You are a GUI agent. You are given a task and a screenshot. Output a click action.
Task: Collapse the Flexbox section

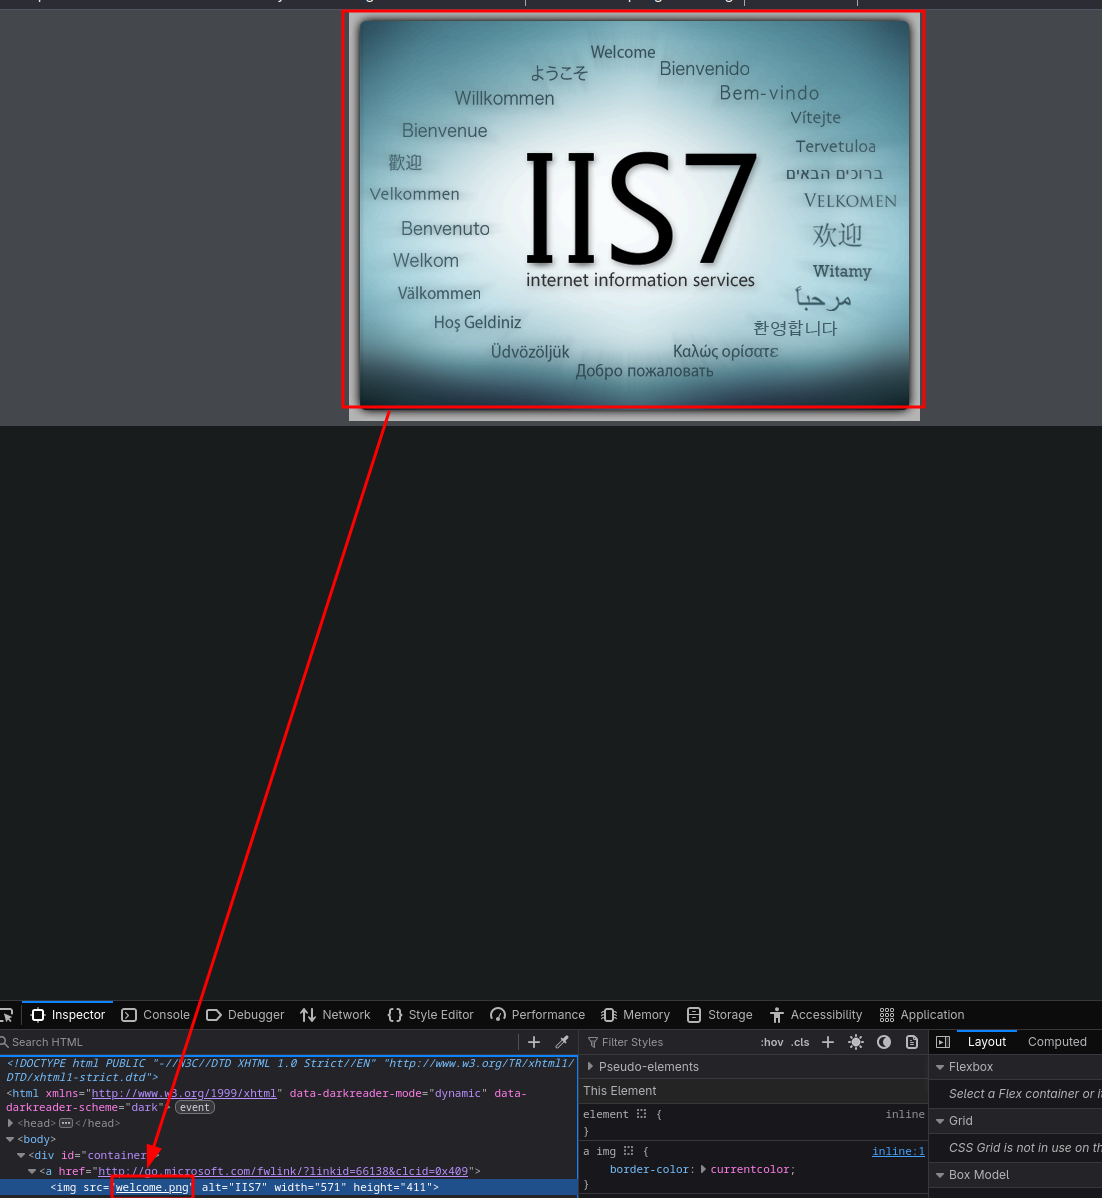click(940, 1067)
